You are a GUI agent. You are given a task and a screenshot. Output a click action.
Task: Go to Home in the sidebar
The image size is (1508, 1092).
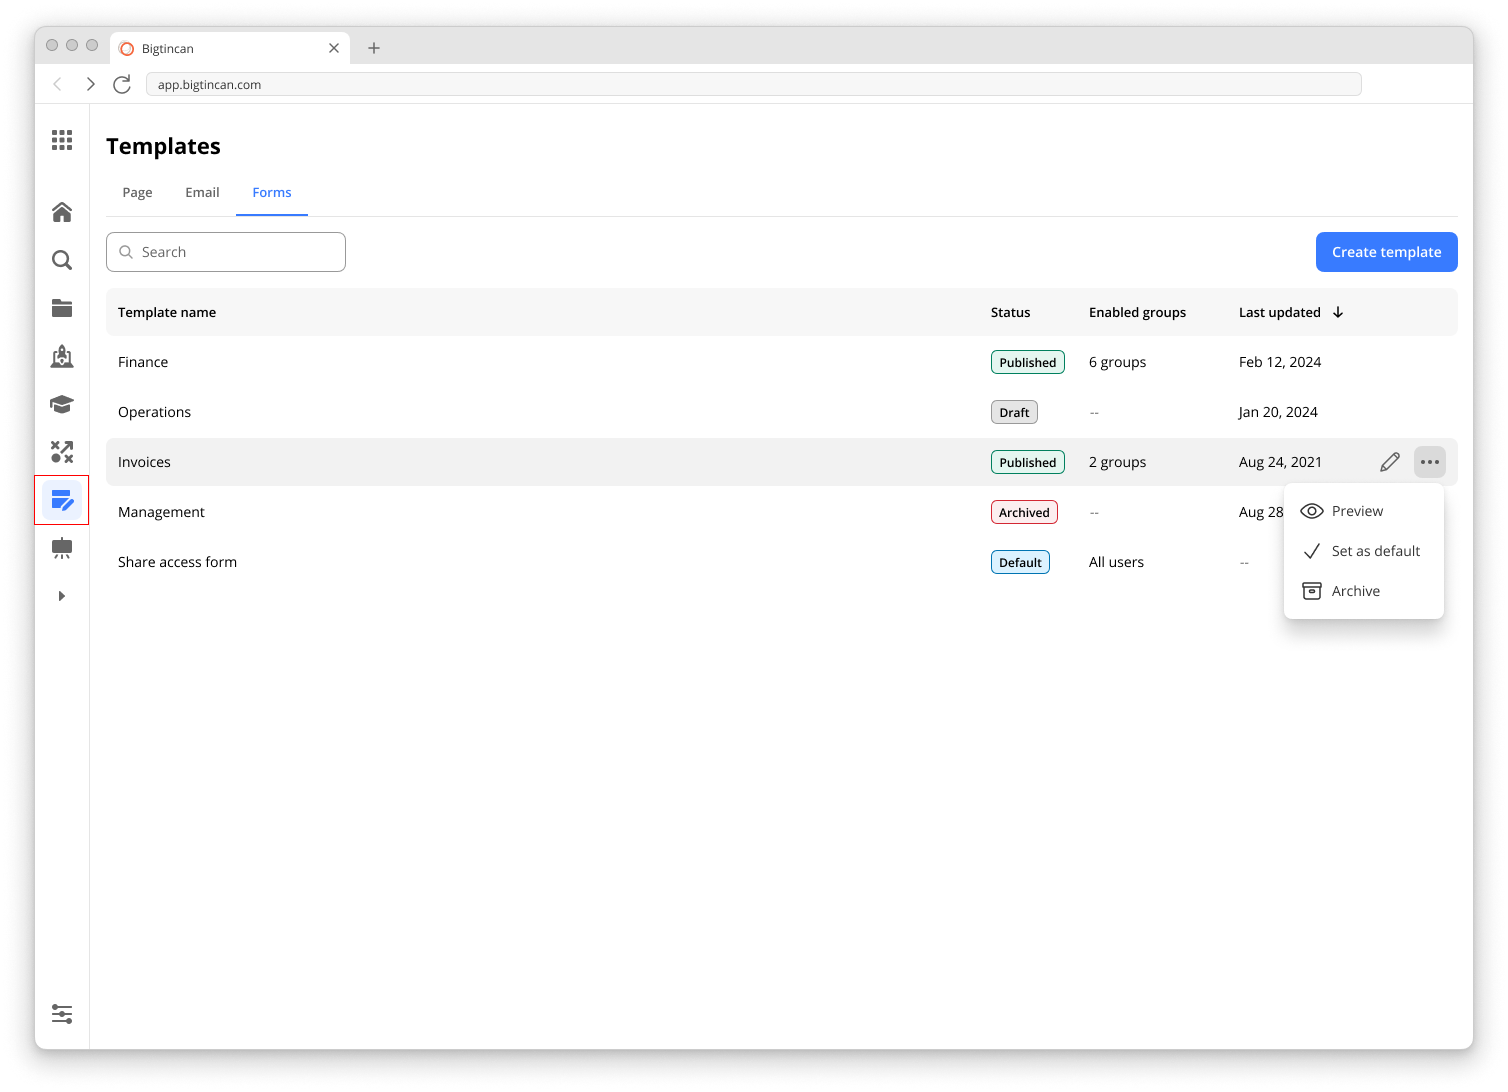[x=62, y=212]
